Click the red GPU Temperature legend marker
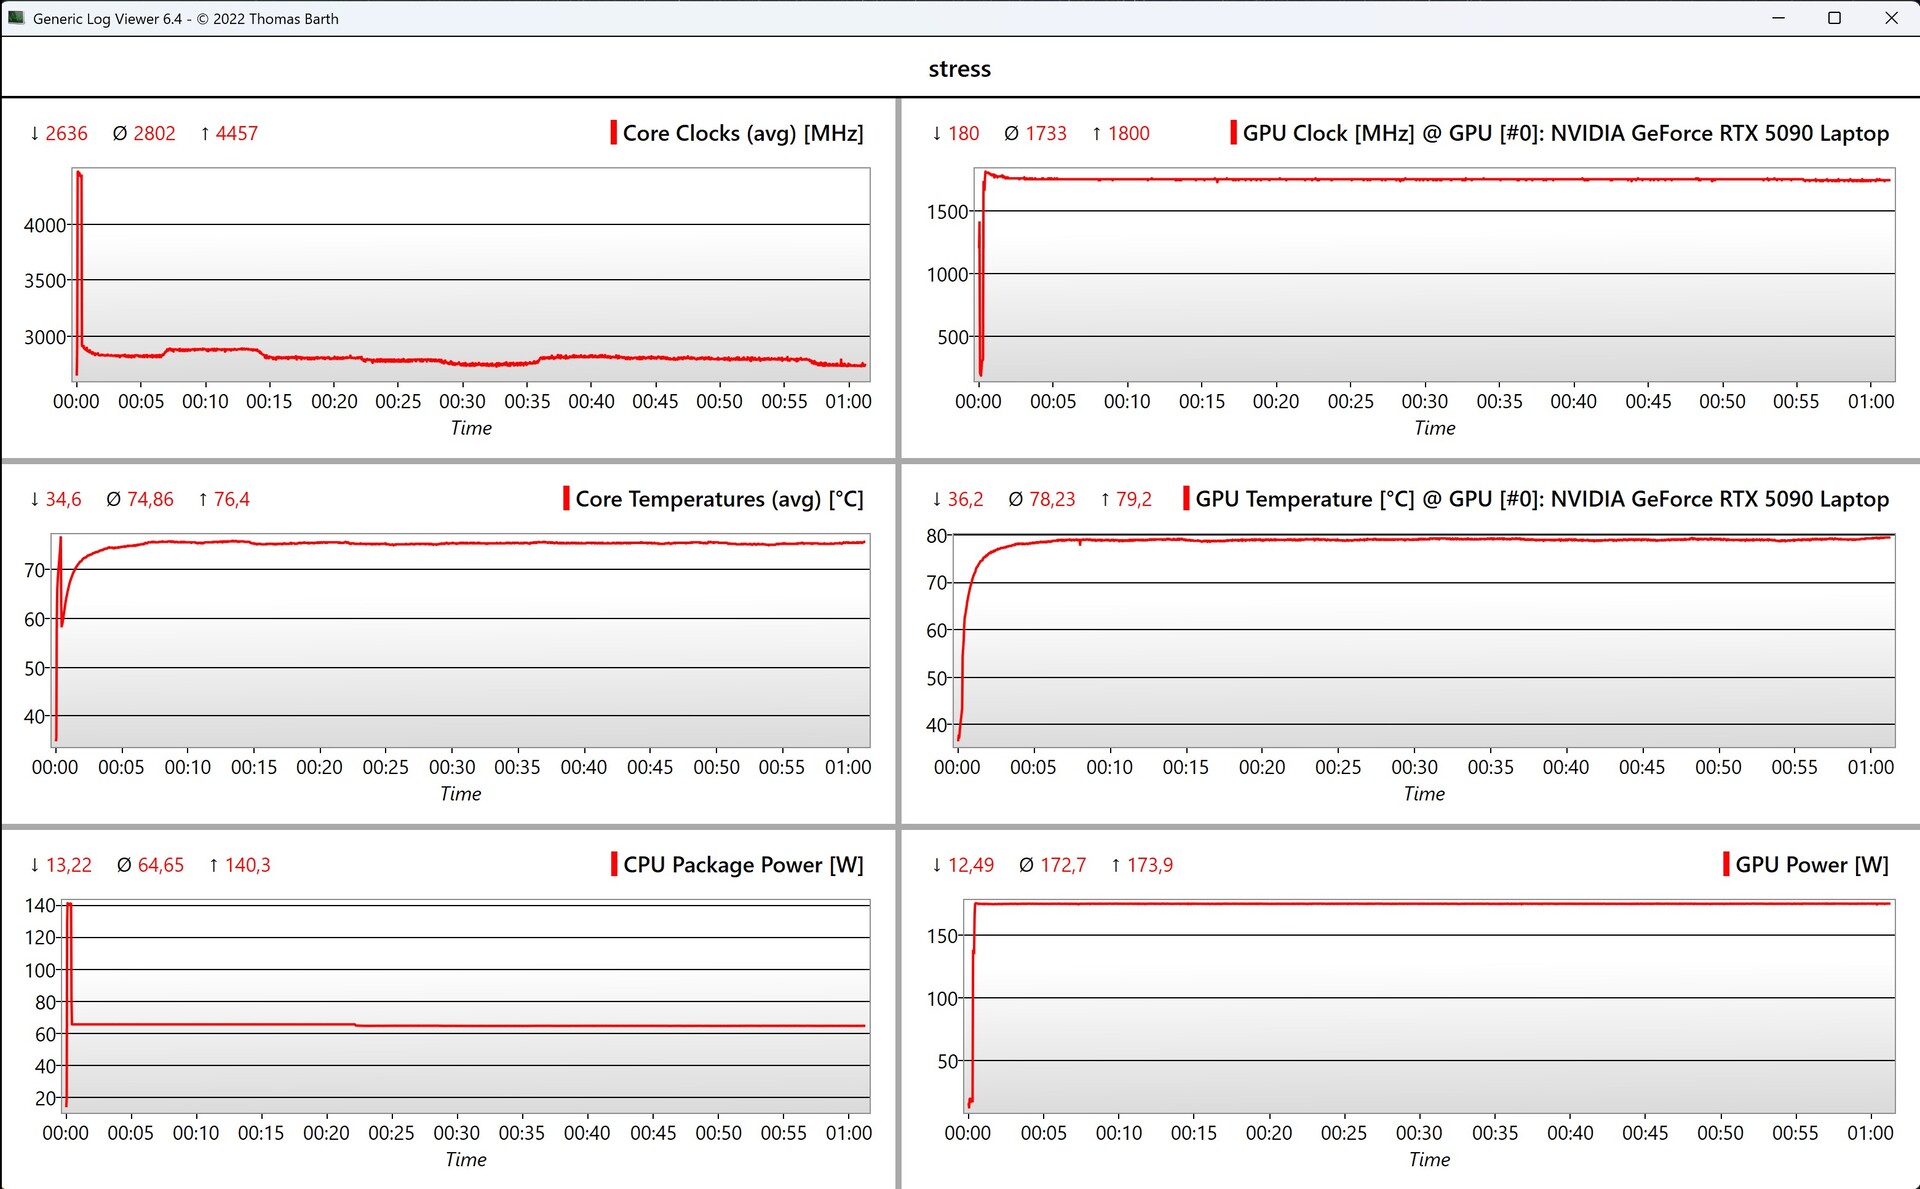This screenshot has width=1920, height=1189. point(1186,499)
